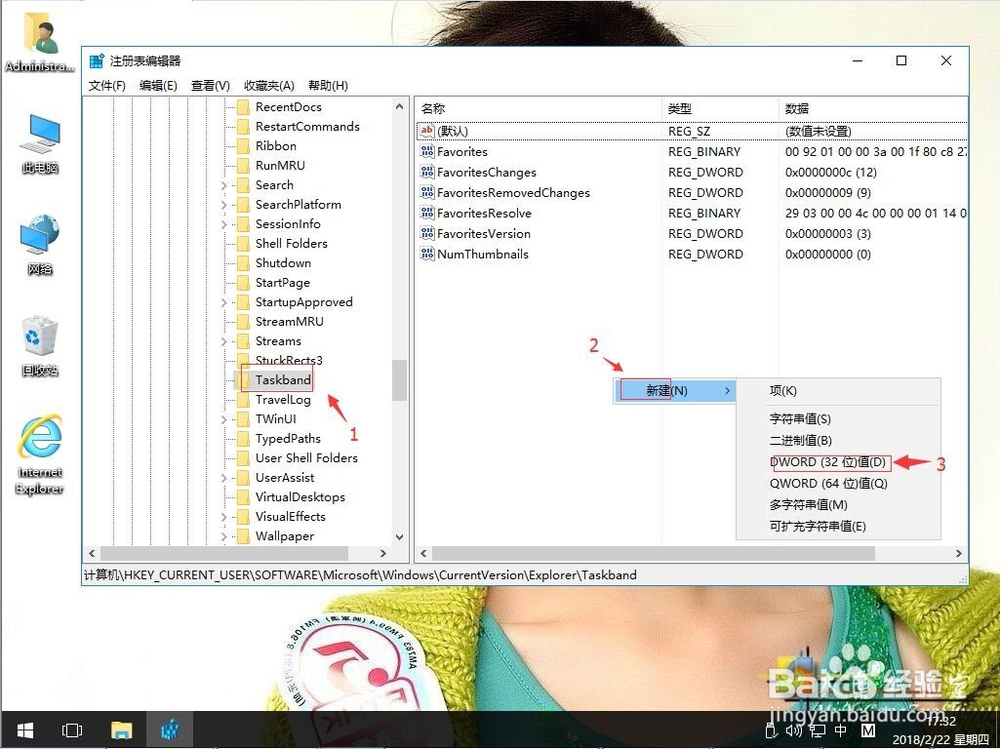Expand the UserAssist tree node

[x=224, y=478]
